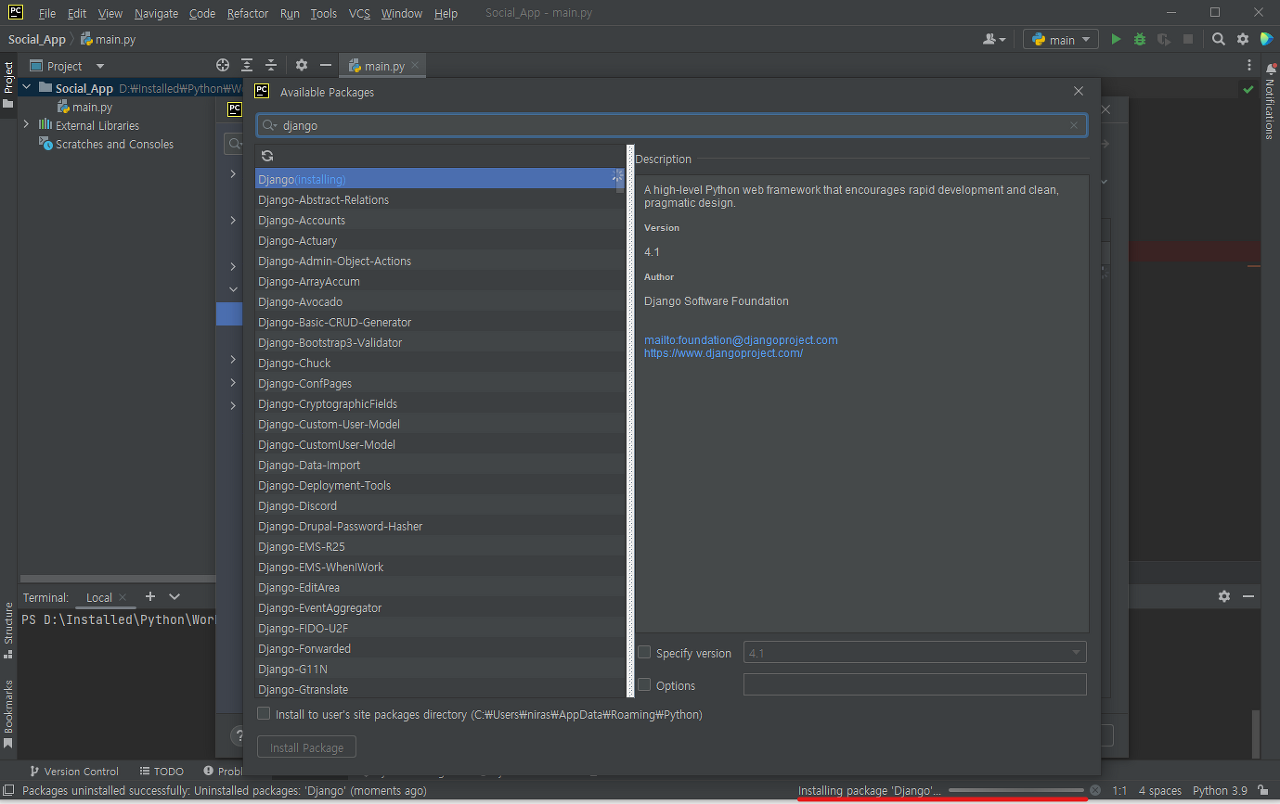Click Expand All icon in Project panel
The width and height of the screenshot is (1280, 804).
[247, 65]
